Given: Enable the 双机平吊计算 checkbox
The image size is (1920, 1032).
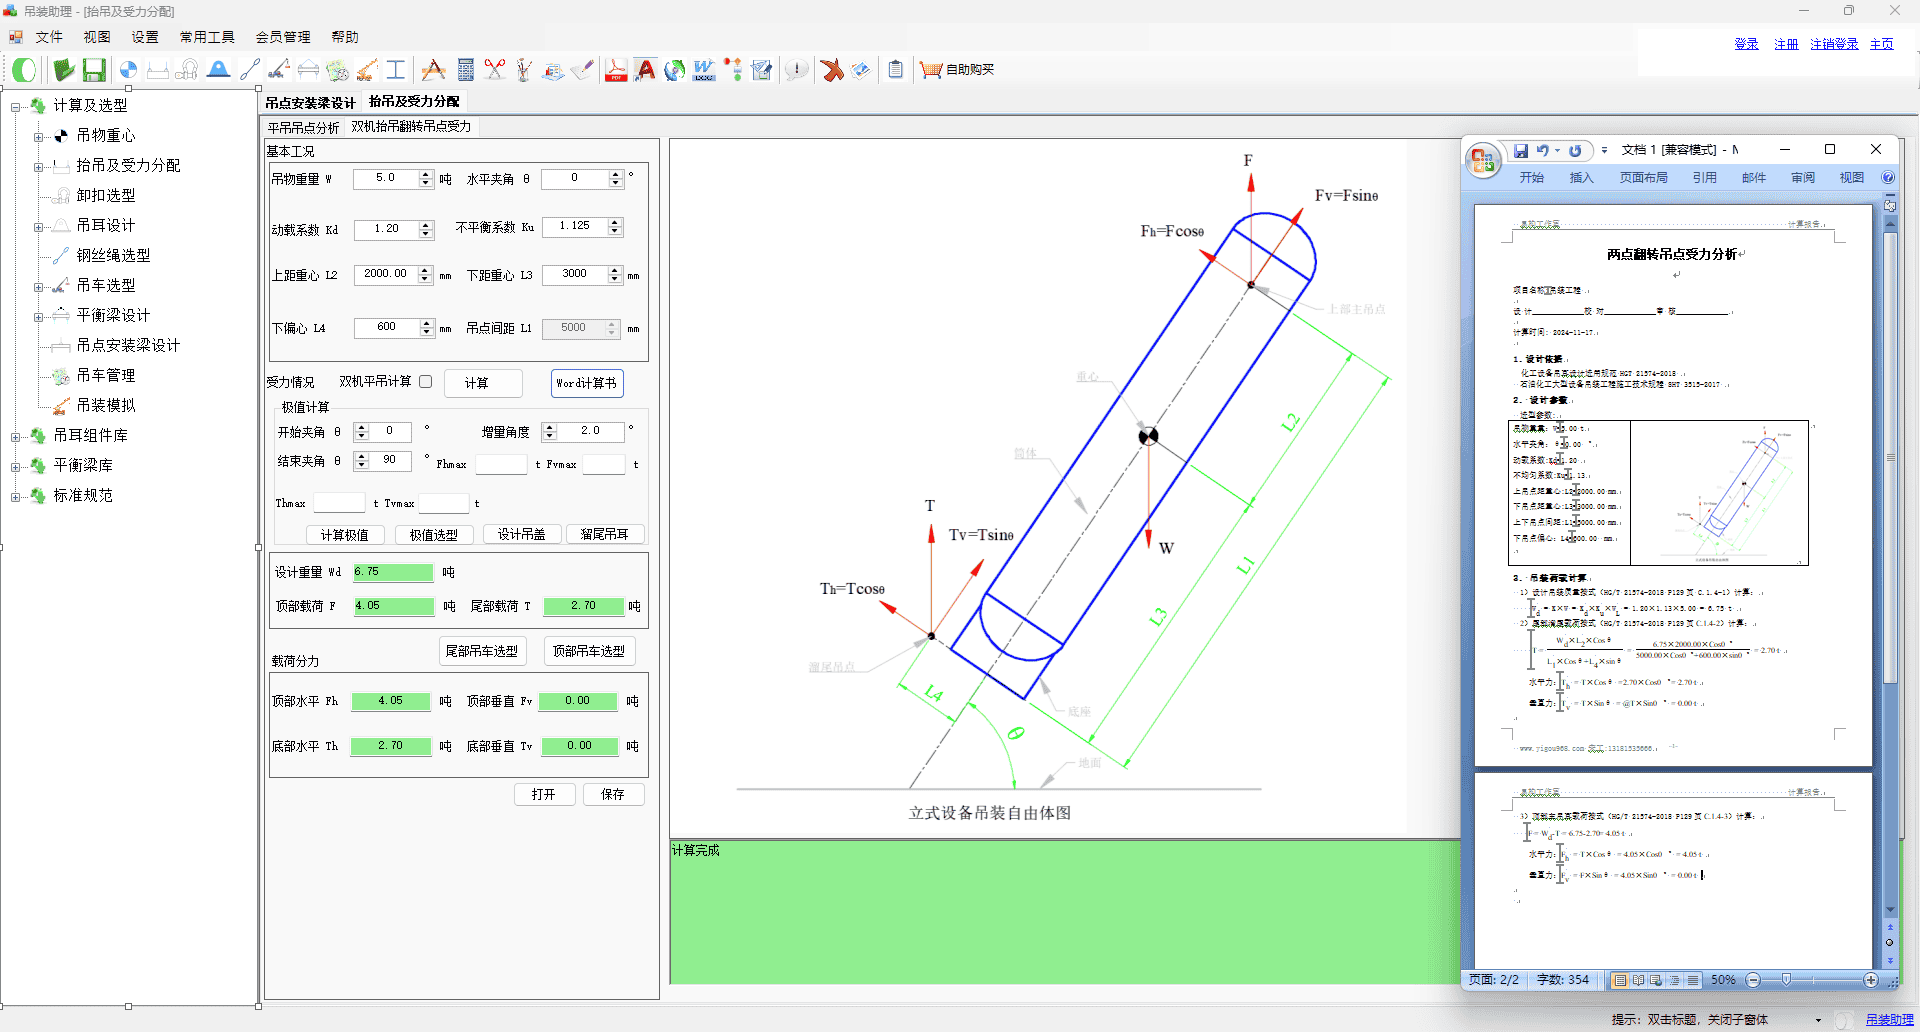Looking at the screenshot, I should [426, 382].
